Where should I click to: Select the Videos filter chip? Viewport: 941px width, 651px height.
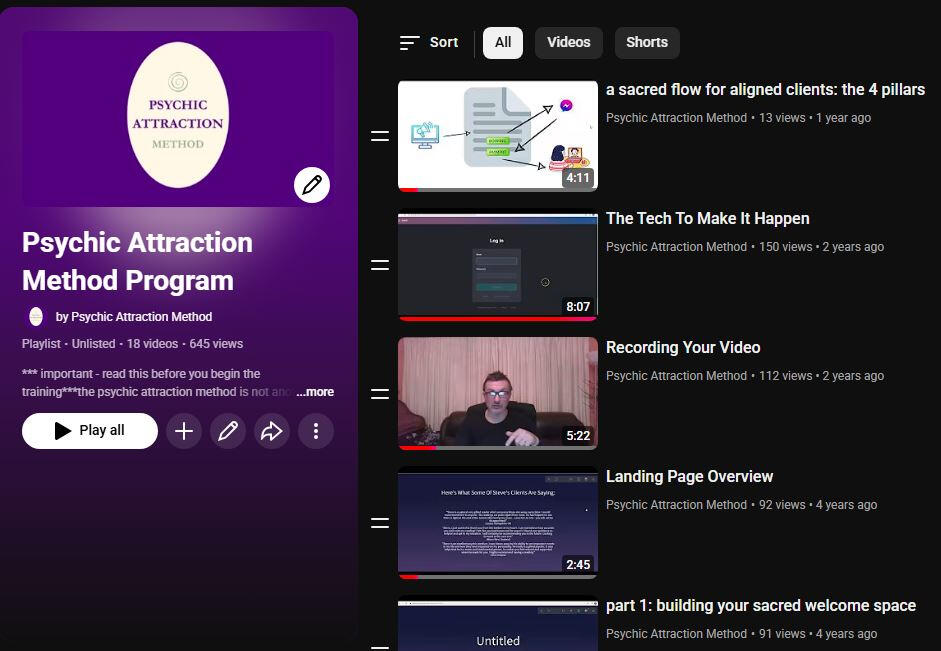pos(568,43)
